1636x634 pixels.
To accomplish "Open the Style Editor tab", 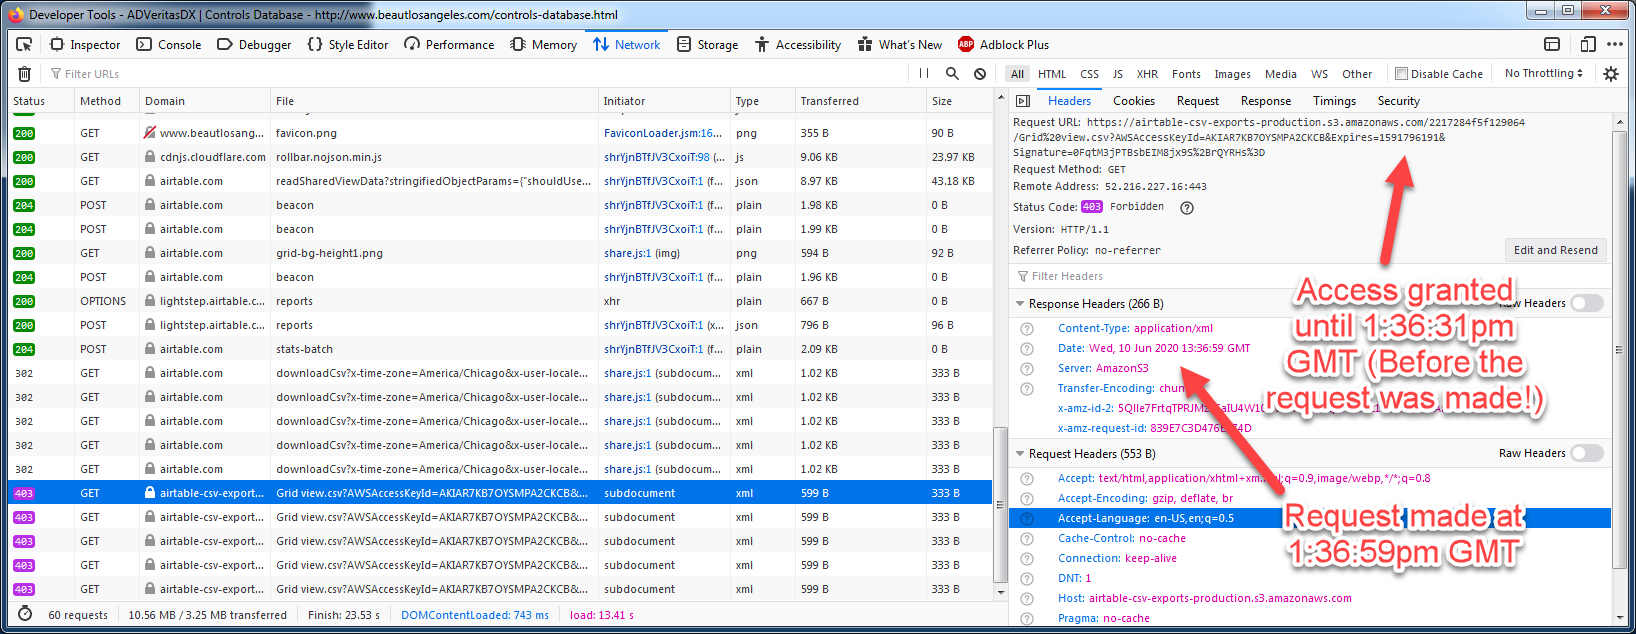I will pyautogui.click(x=348, y=44).
